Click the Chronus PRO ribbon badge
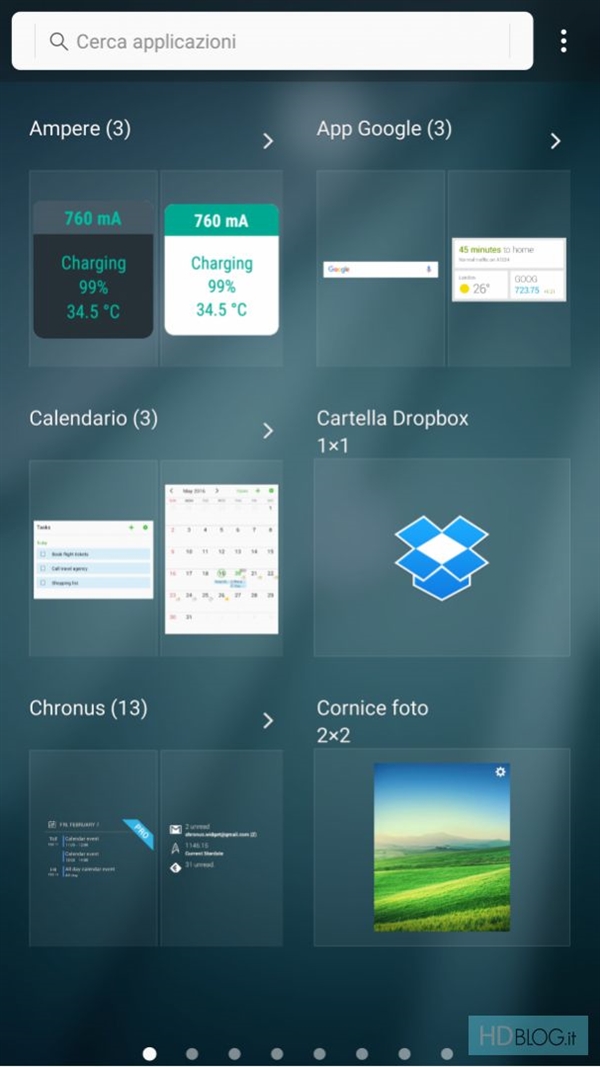The image size is (600, 1067). pos(139,834)
